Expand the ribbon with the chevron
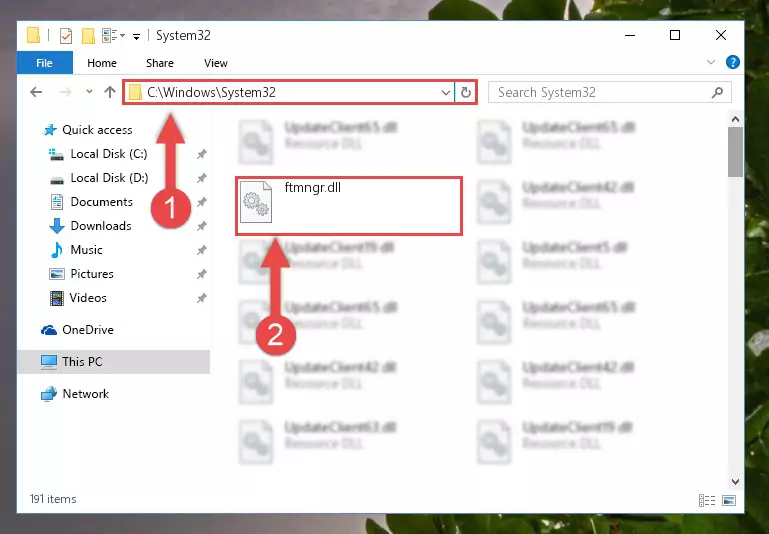Viewport: 769px width, 534px height. (710, 62)
